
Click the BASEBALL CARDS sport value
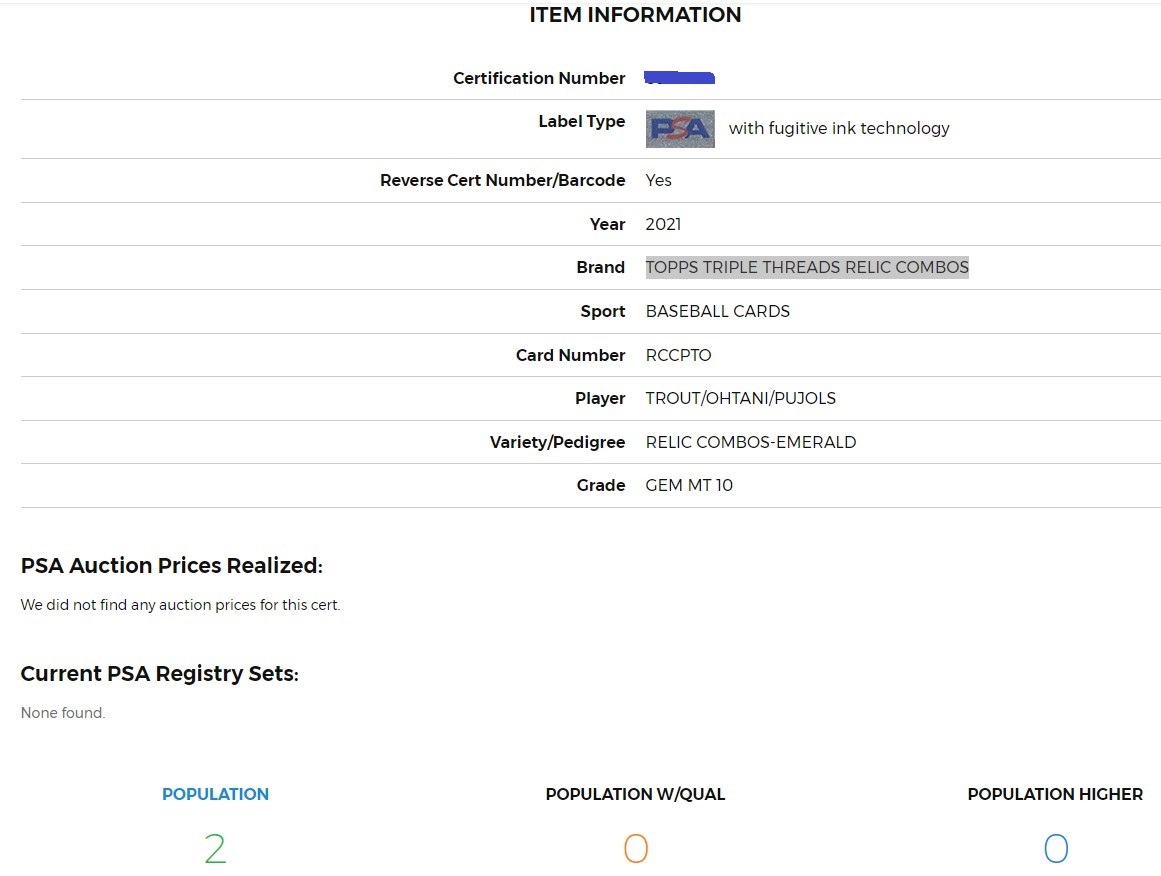coord(717,311)
